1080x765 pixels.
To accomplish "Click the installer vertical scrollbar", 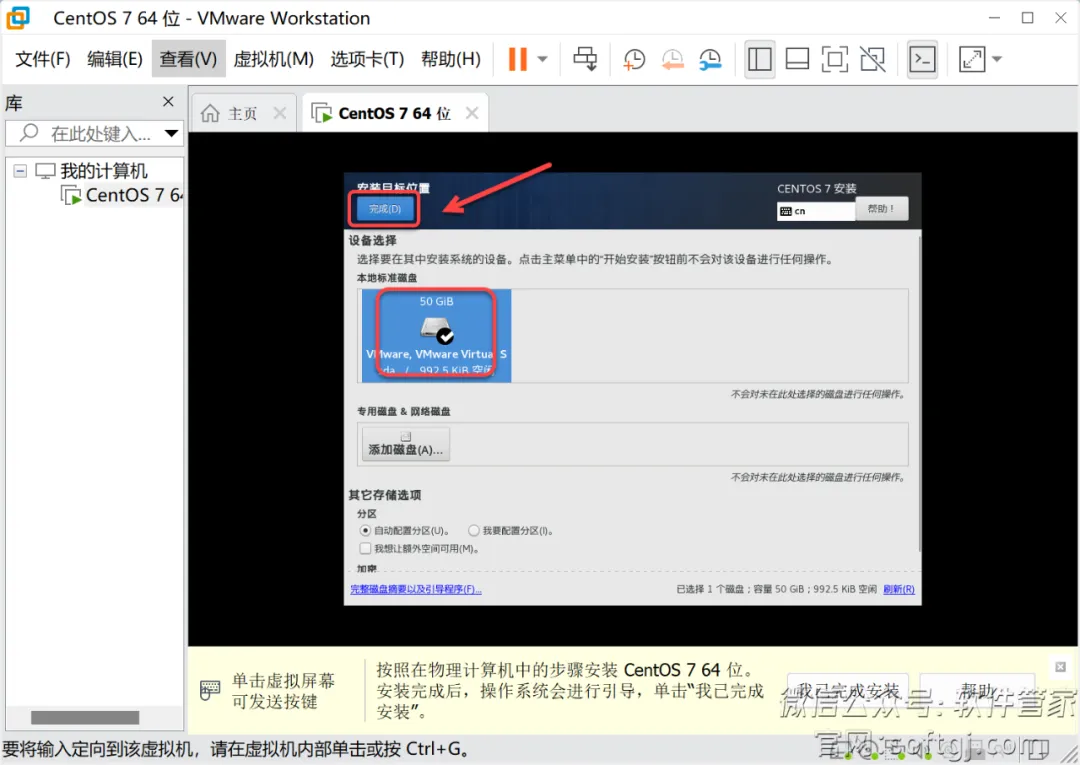I will click(918, 392).
